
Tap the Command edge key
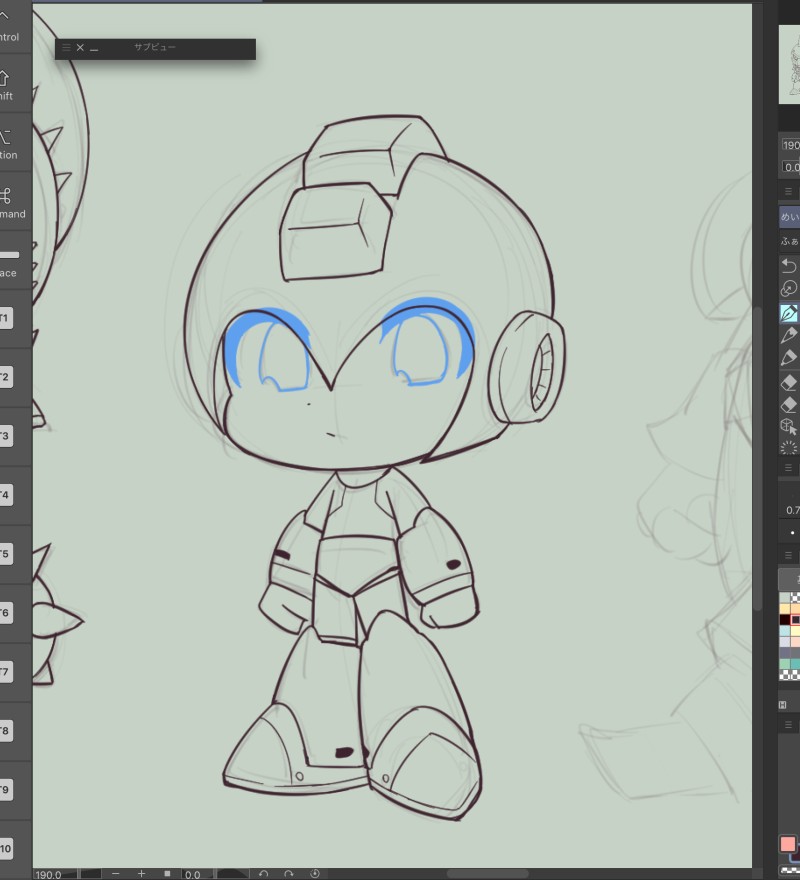tap(15, 201)
